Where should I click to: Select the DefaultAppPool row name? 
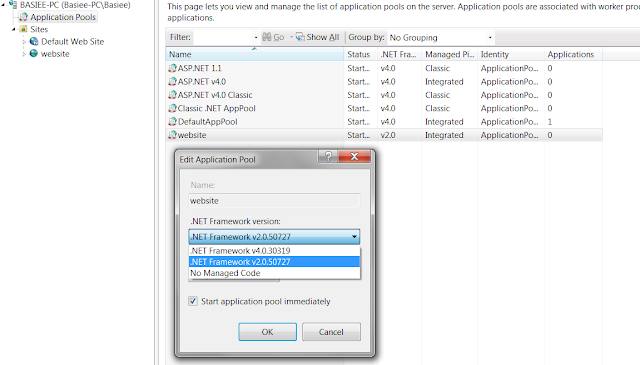point(207,122)
